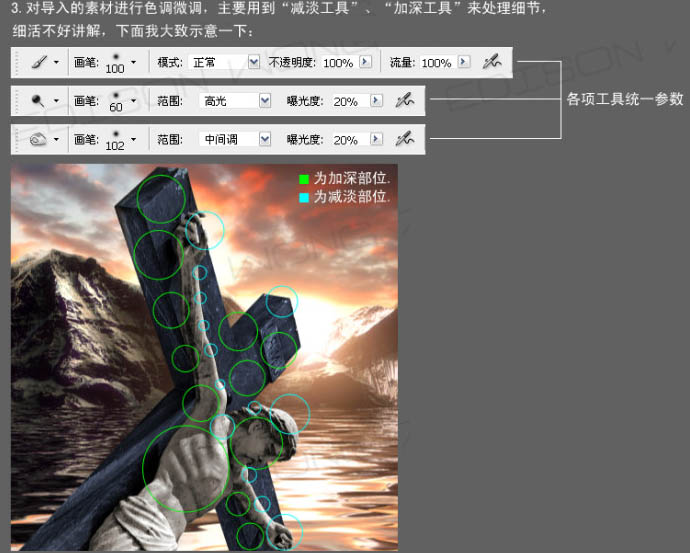The width and height of the screenshot is (690, 553).
Task: Click the cyan 减淡部位 legend swatch
Action: coord(304,198)
